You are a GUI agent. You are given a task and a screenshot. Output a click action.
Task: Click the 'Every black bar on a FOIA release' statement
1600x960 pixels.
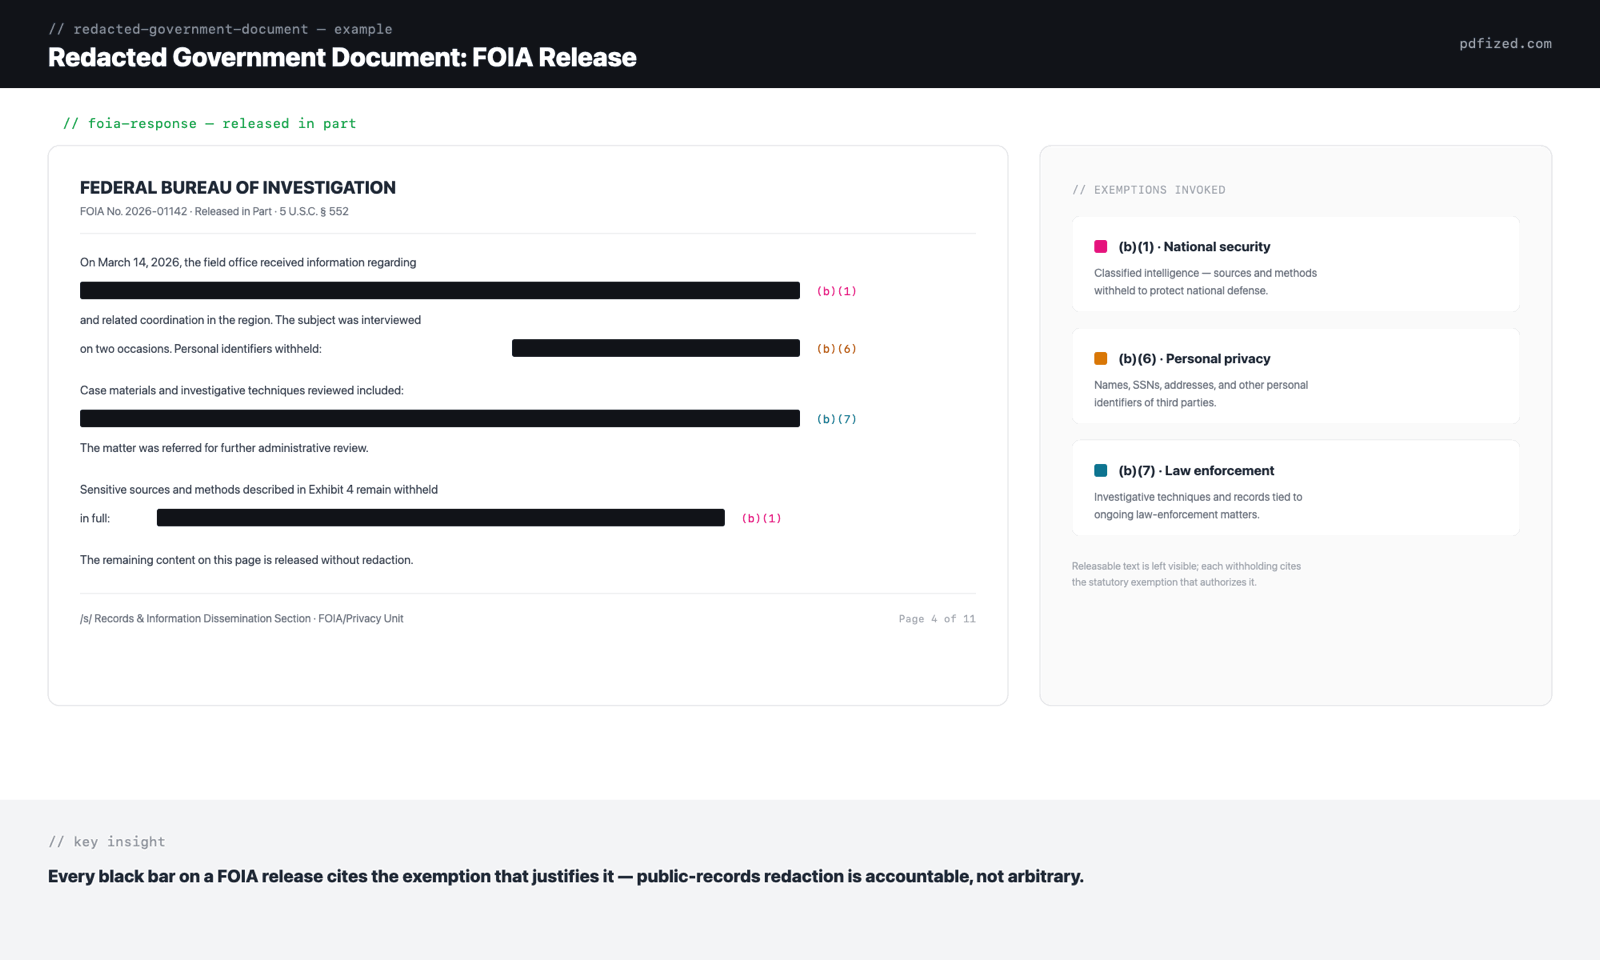[x=566, y=876]
